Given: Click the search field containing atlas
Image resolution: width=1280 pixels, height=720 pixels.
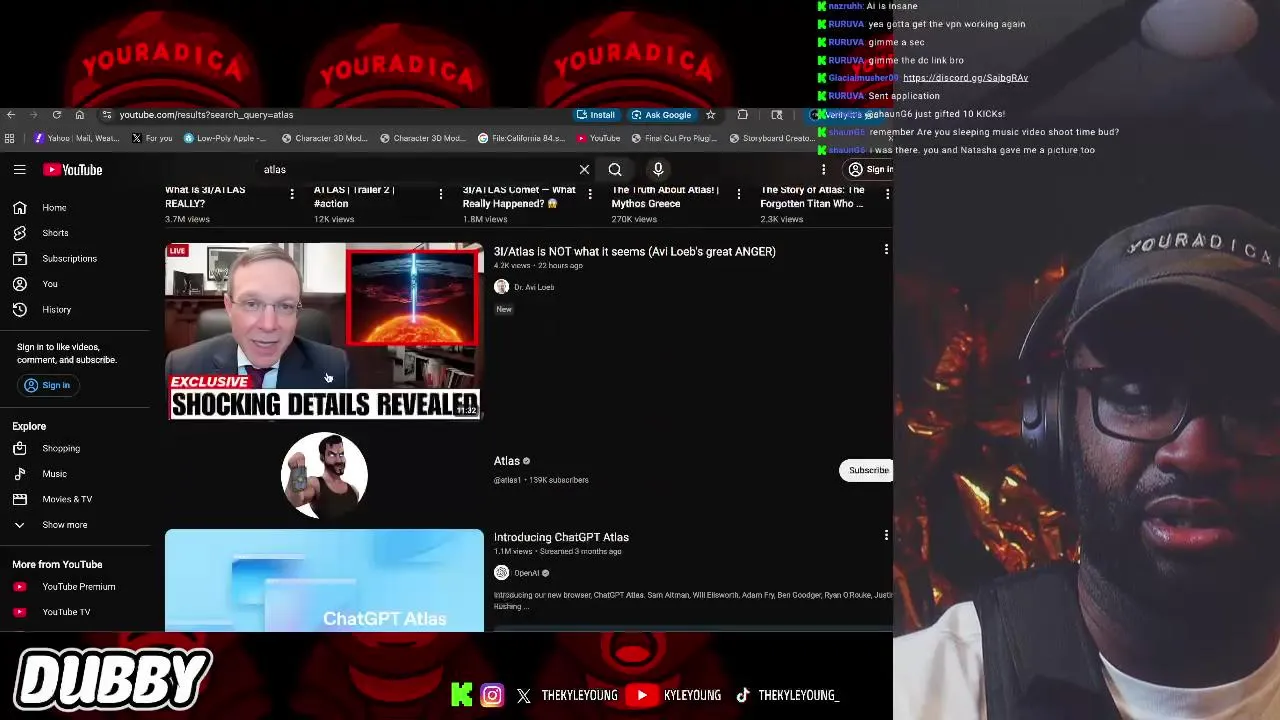Looking at the screenshot, I should point(415,170).
